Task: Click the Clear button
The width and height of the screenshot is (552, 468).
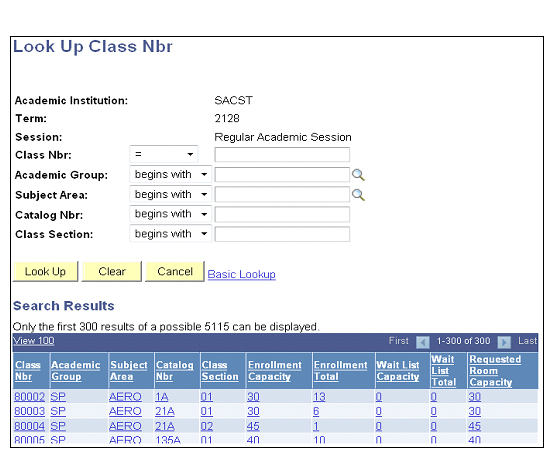Action: (112, 272)
